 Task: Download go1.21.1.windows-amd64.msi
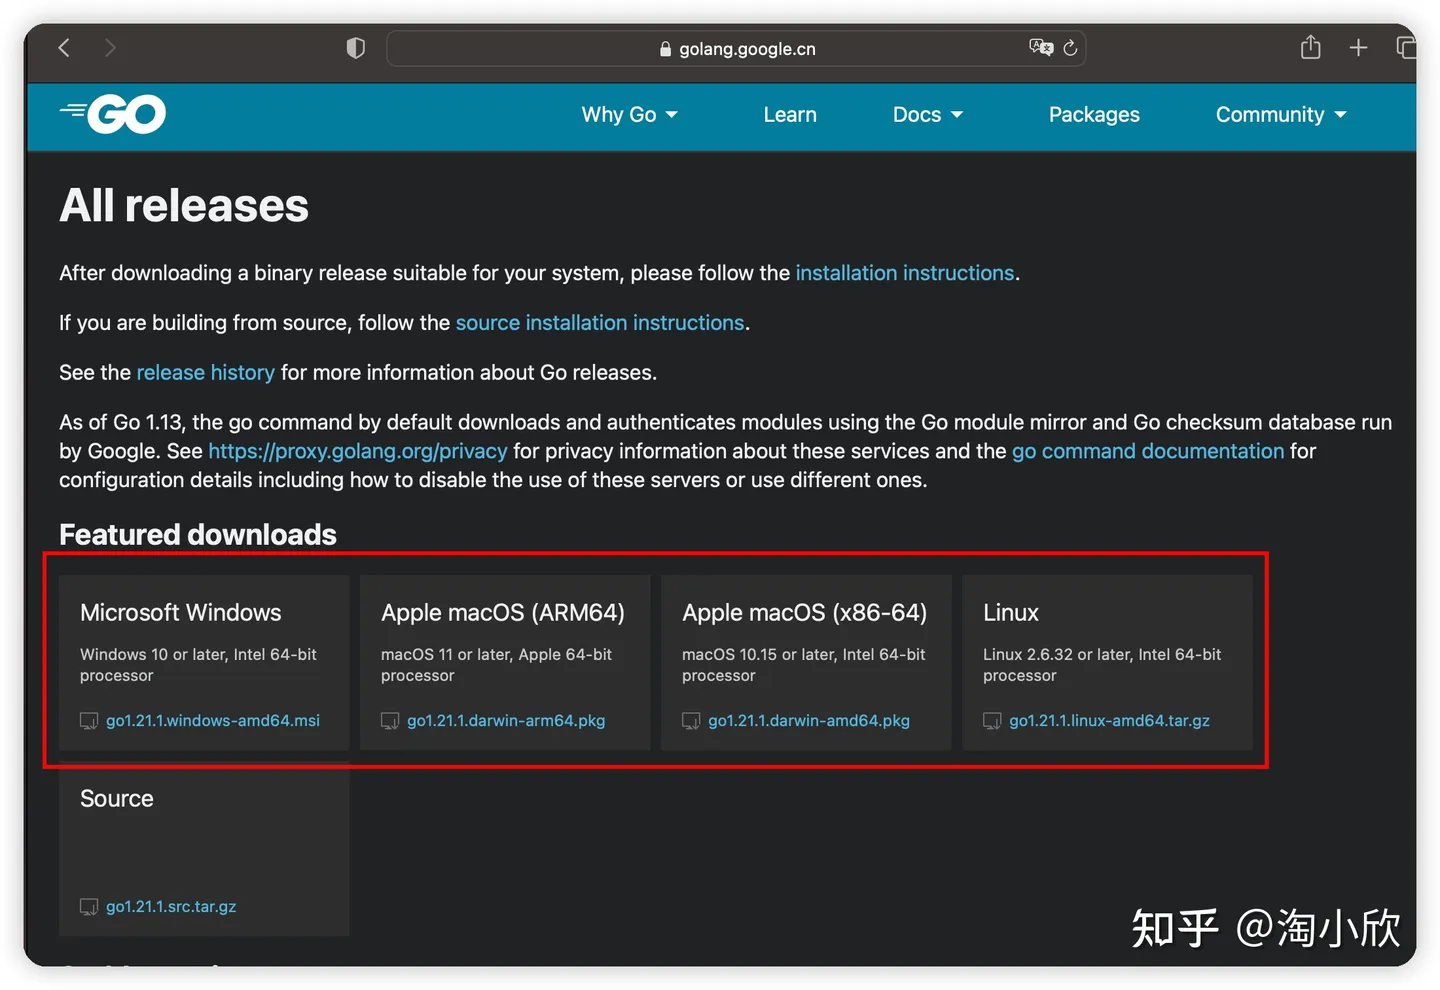[x=213, y=721]
